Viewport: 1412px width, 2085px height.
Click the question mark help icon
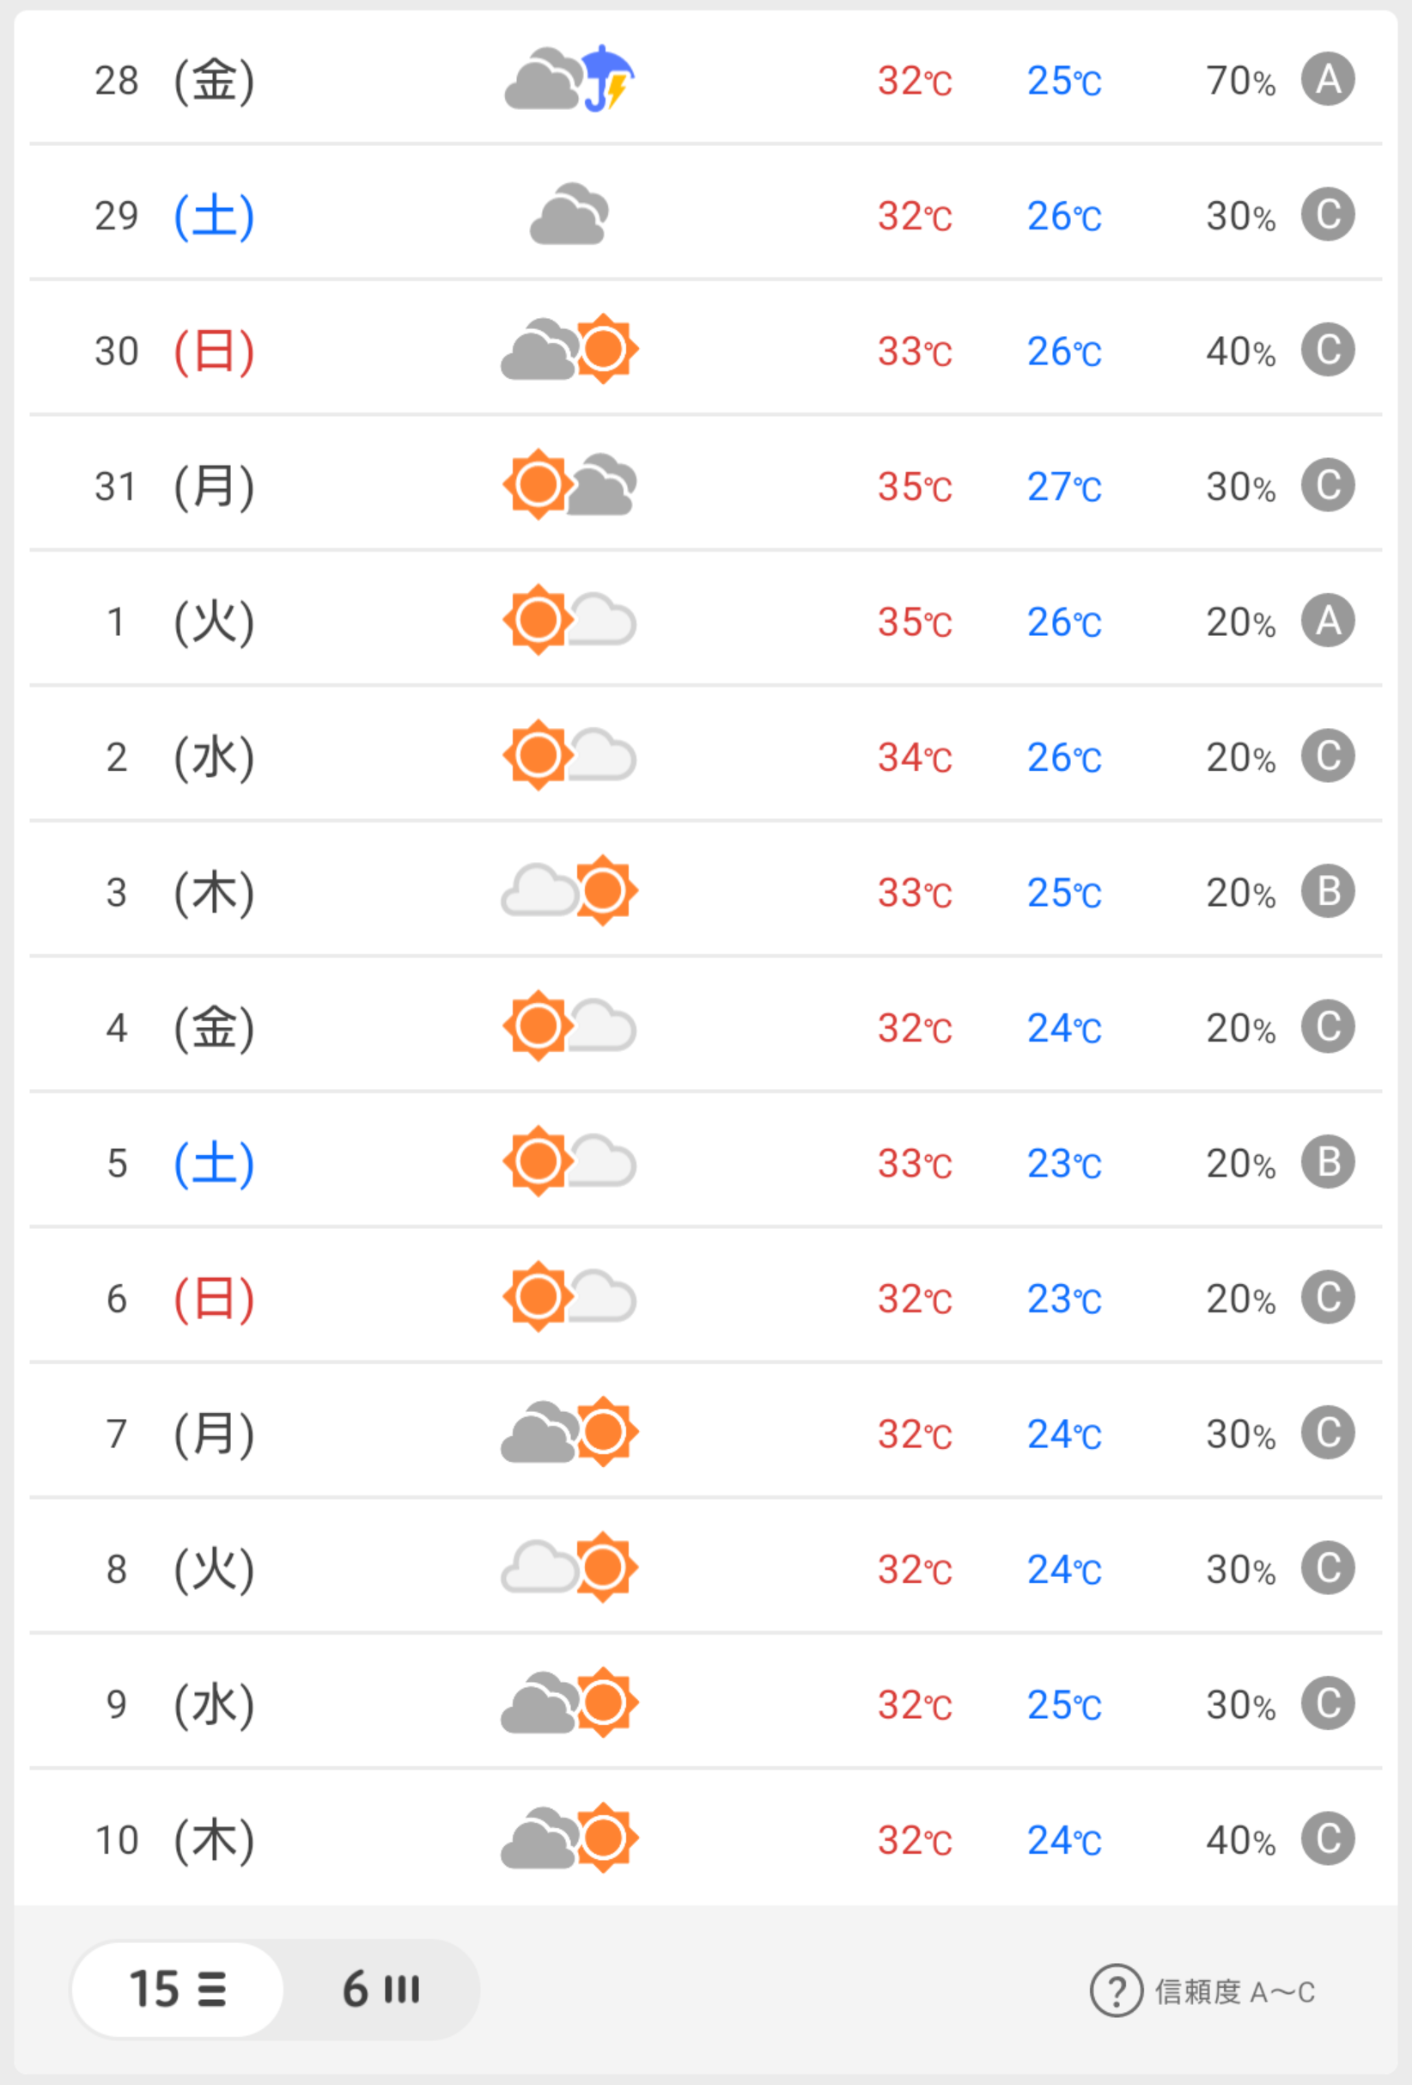pyautogui.click(x=1116, y=1990)
